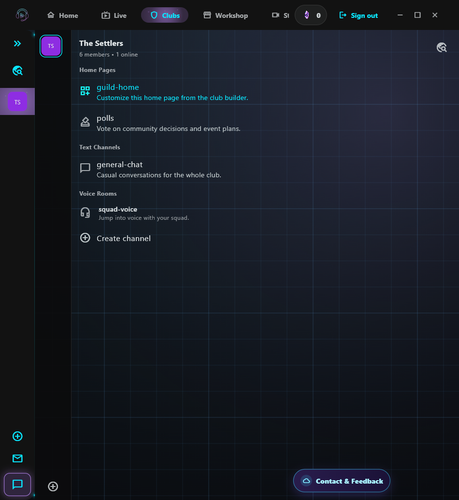Click the The Settlers club title
Image resolution: width=459 pixels, height=500 pixels.
(101, 43)
